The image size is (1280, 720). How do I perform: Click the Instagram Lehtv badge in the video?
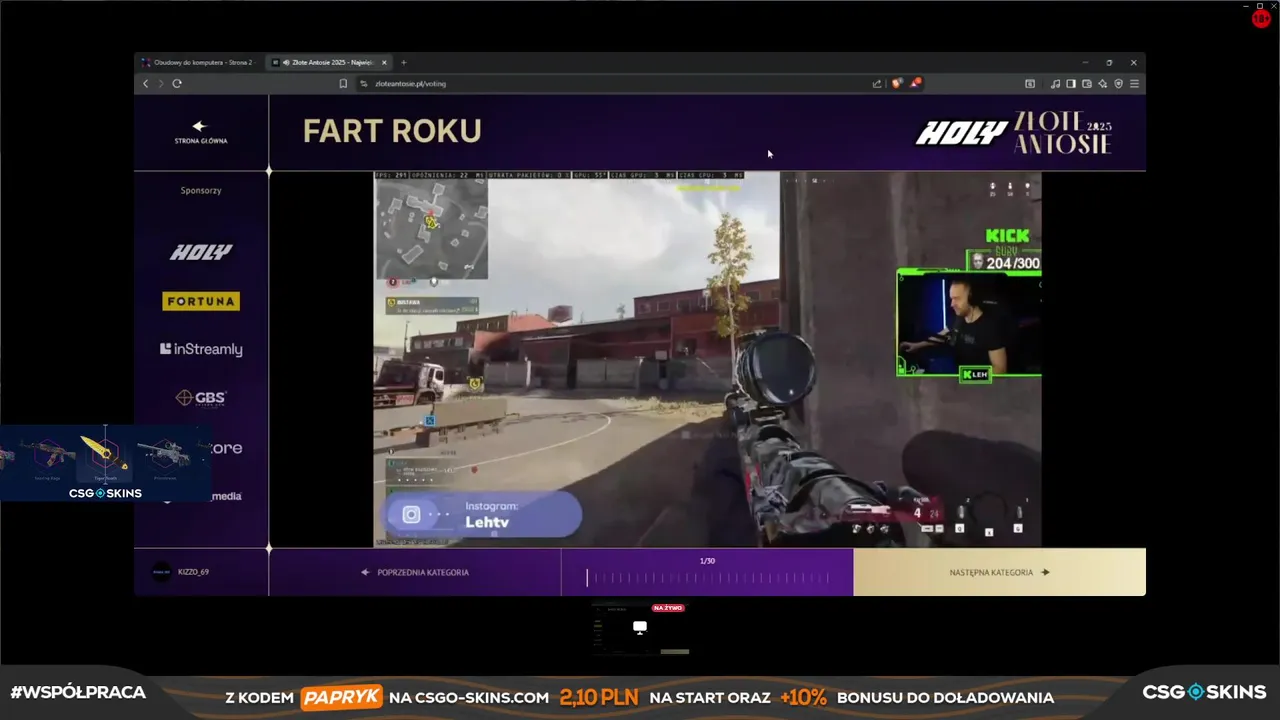483,515
